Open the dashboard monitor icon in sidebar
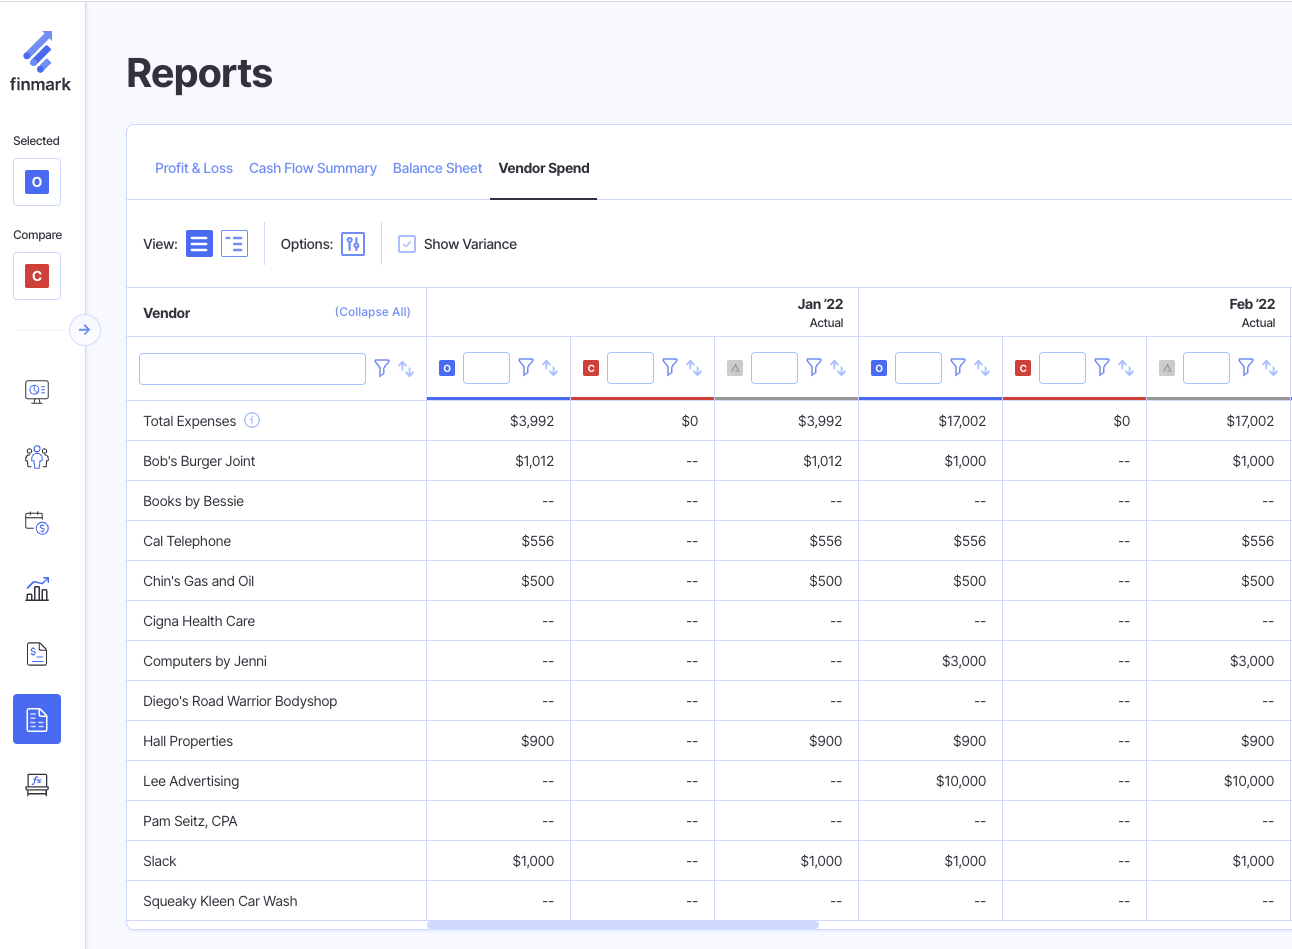The width and height of the screenshot is (1292, 949). pos(37,391)
